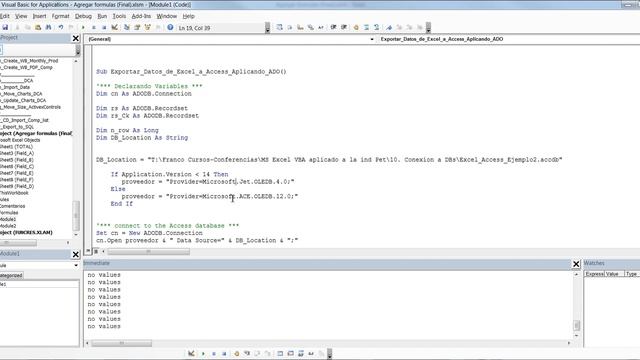Click the Ln 19, Col 39 position field
640x360 pixels.
221,28
